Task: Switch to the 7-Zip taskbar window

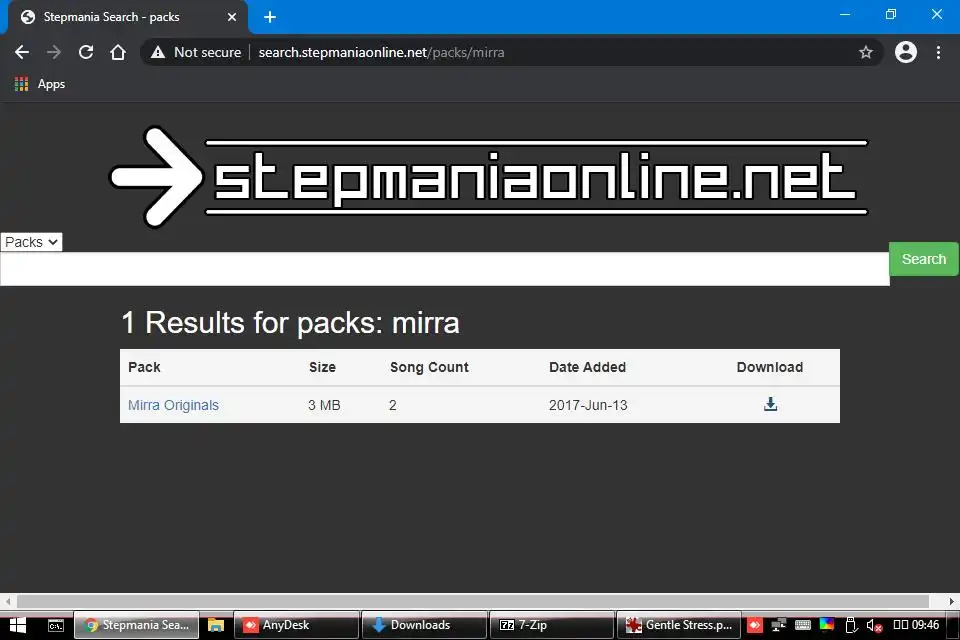Action: [x=552, y=625]
